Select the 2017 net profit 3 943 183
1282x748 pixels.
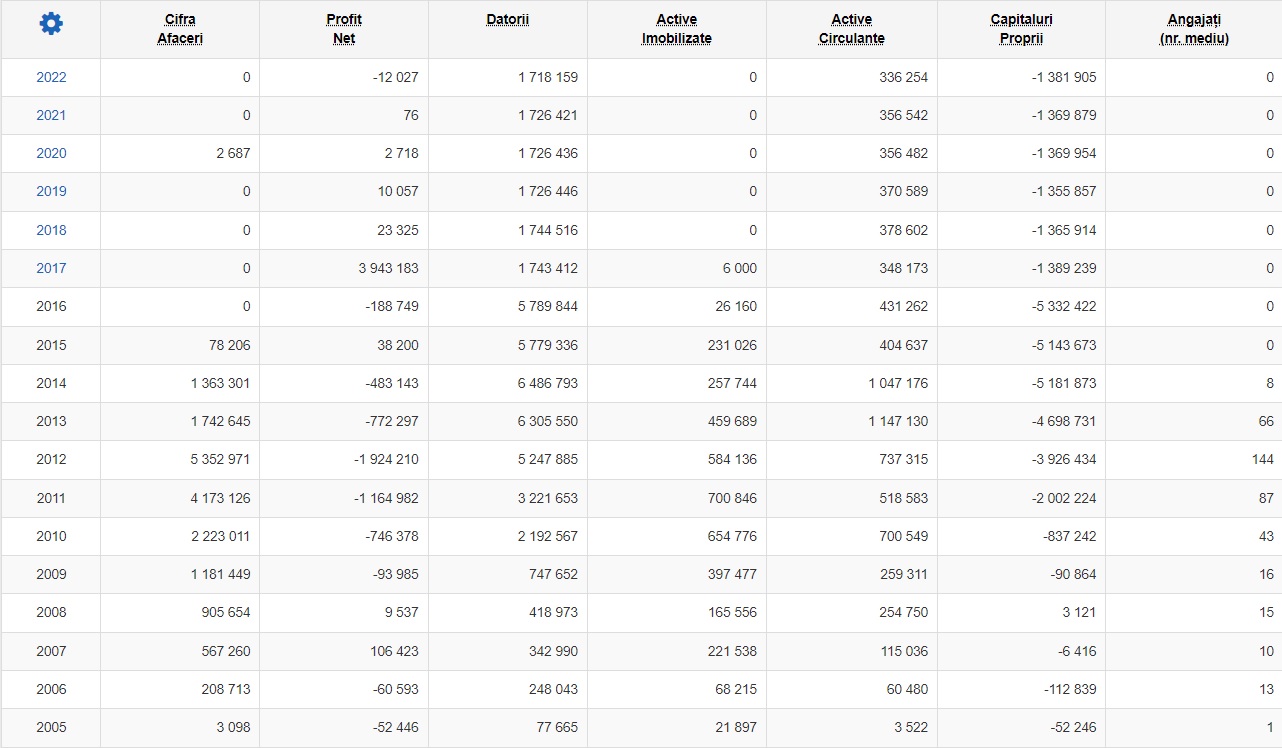tap(388, 268)
